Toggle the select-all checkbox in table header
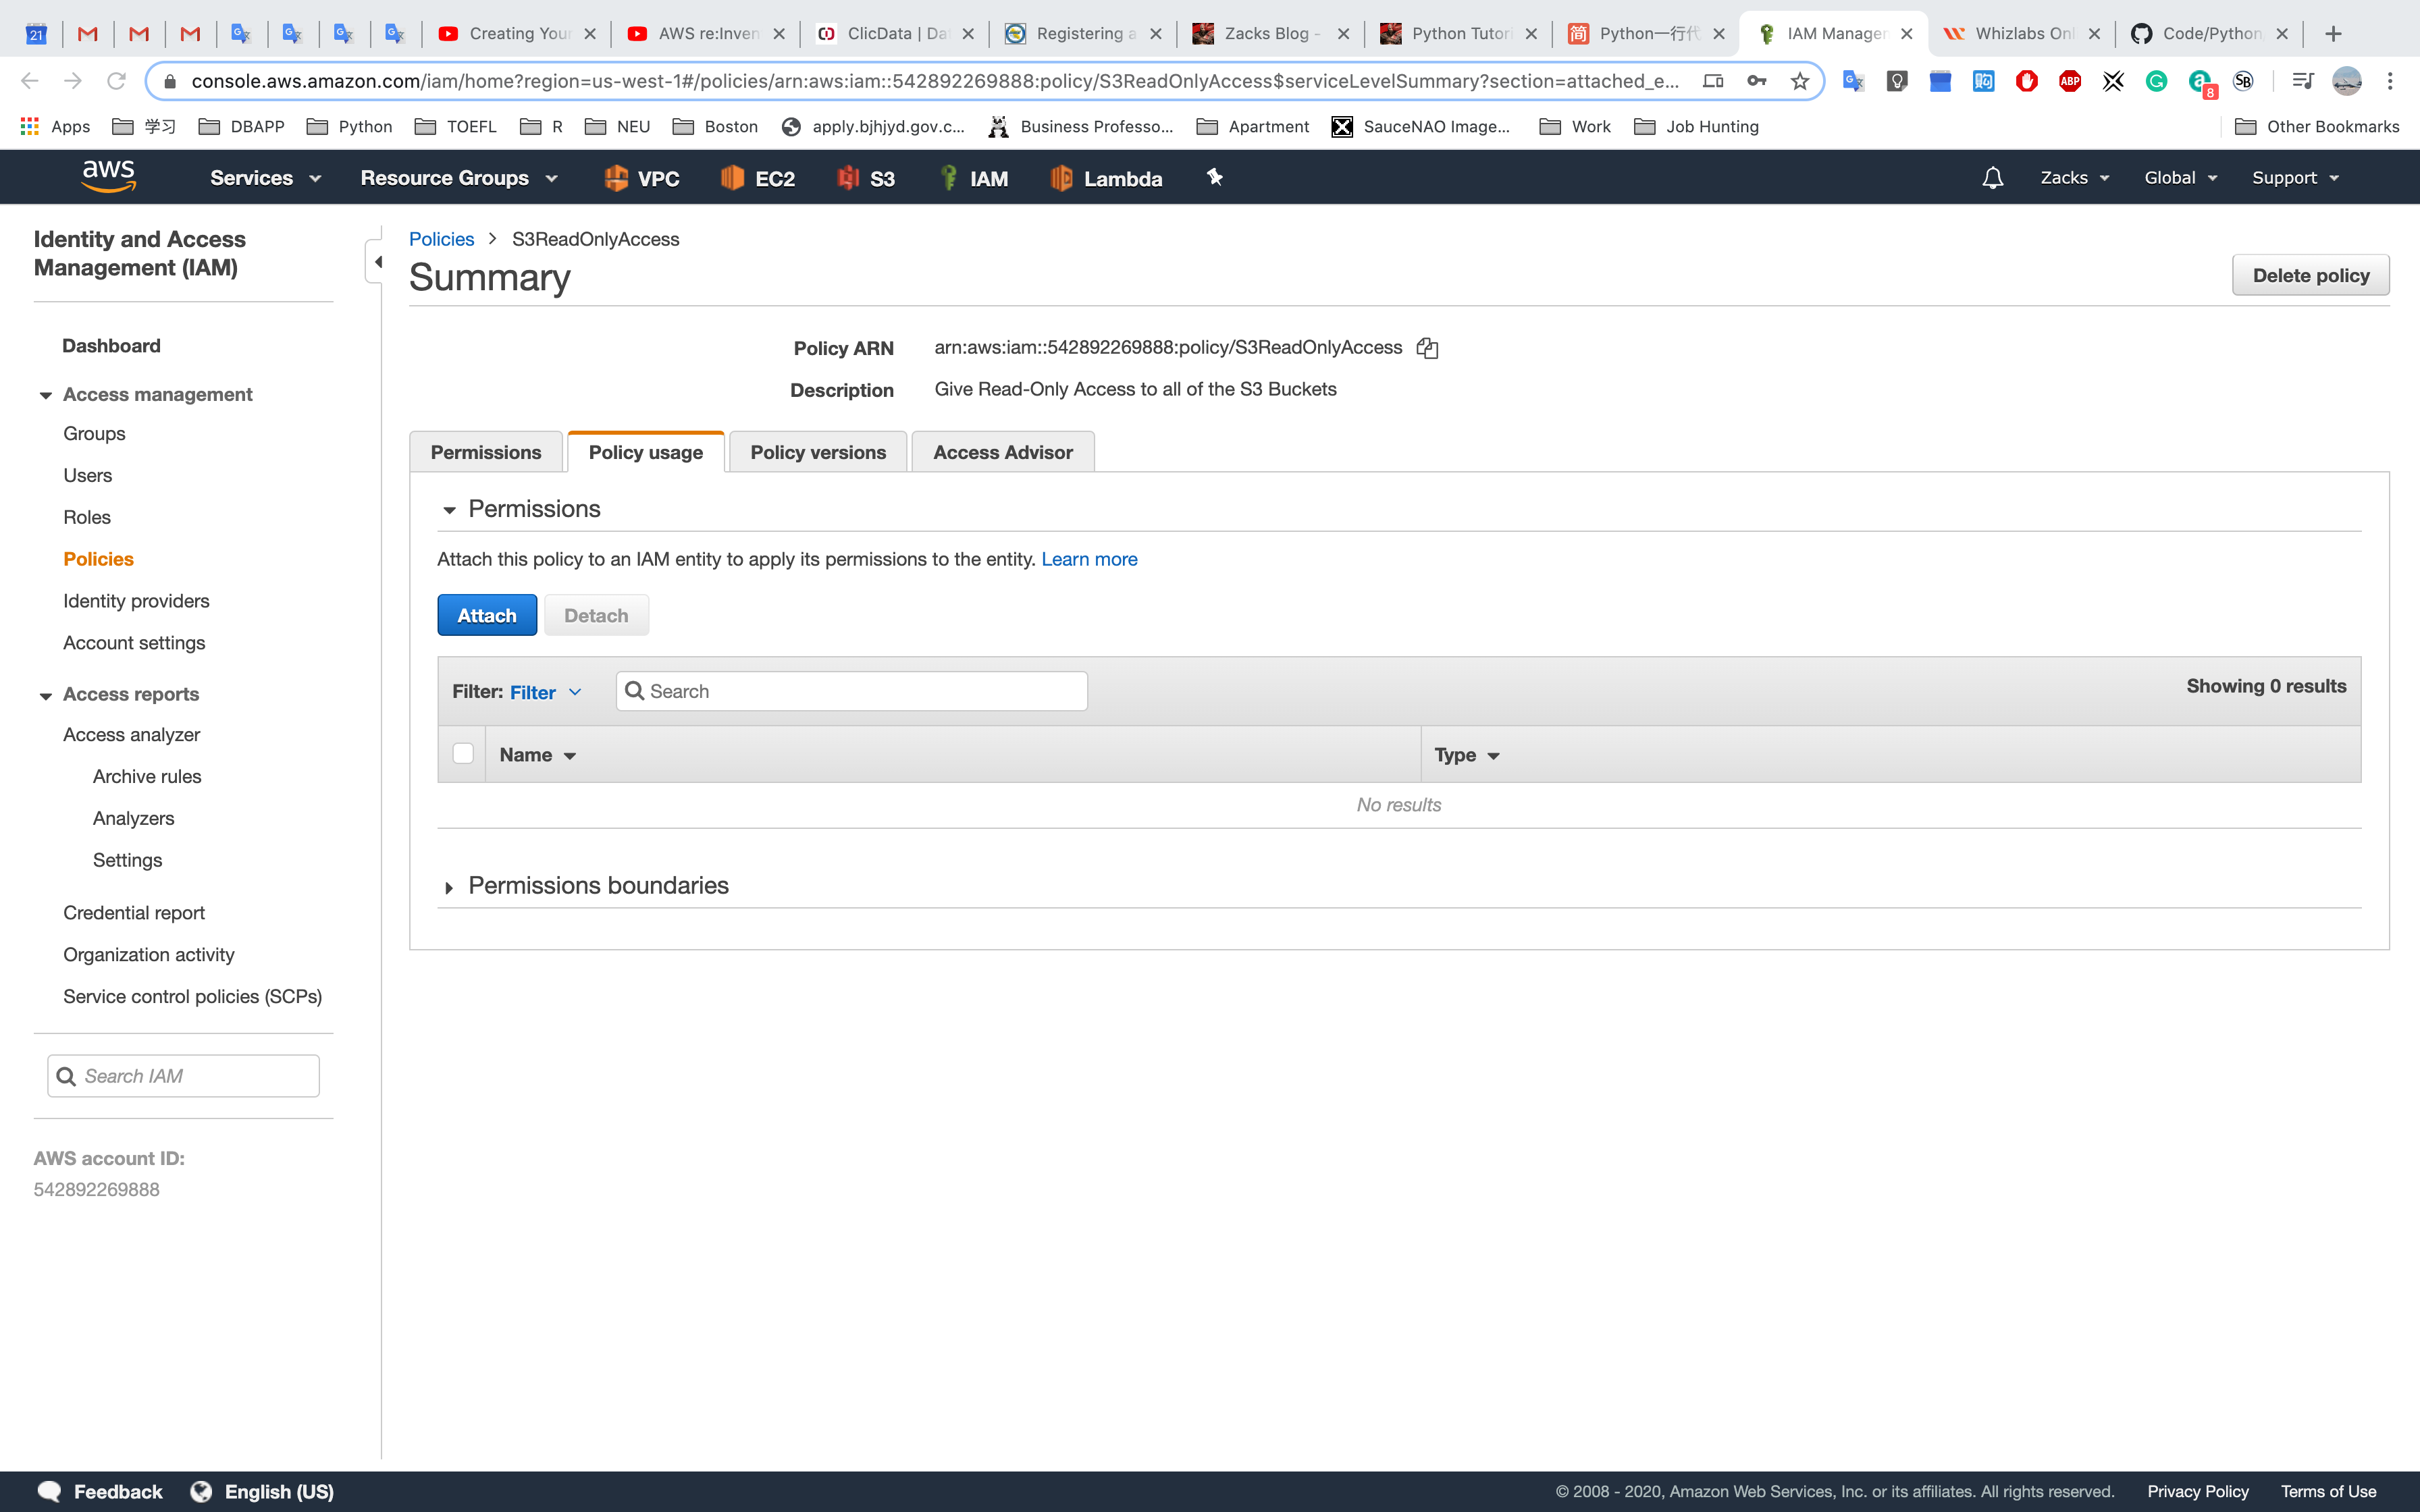The height and width of the screenshot is (1512, 2420). (462, 754)
